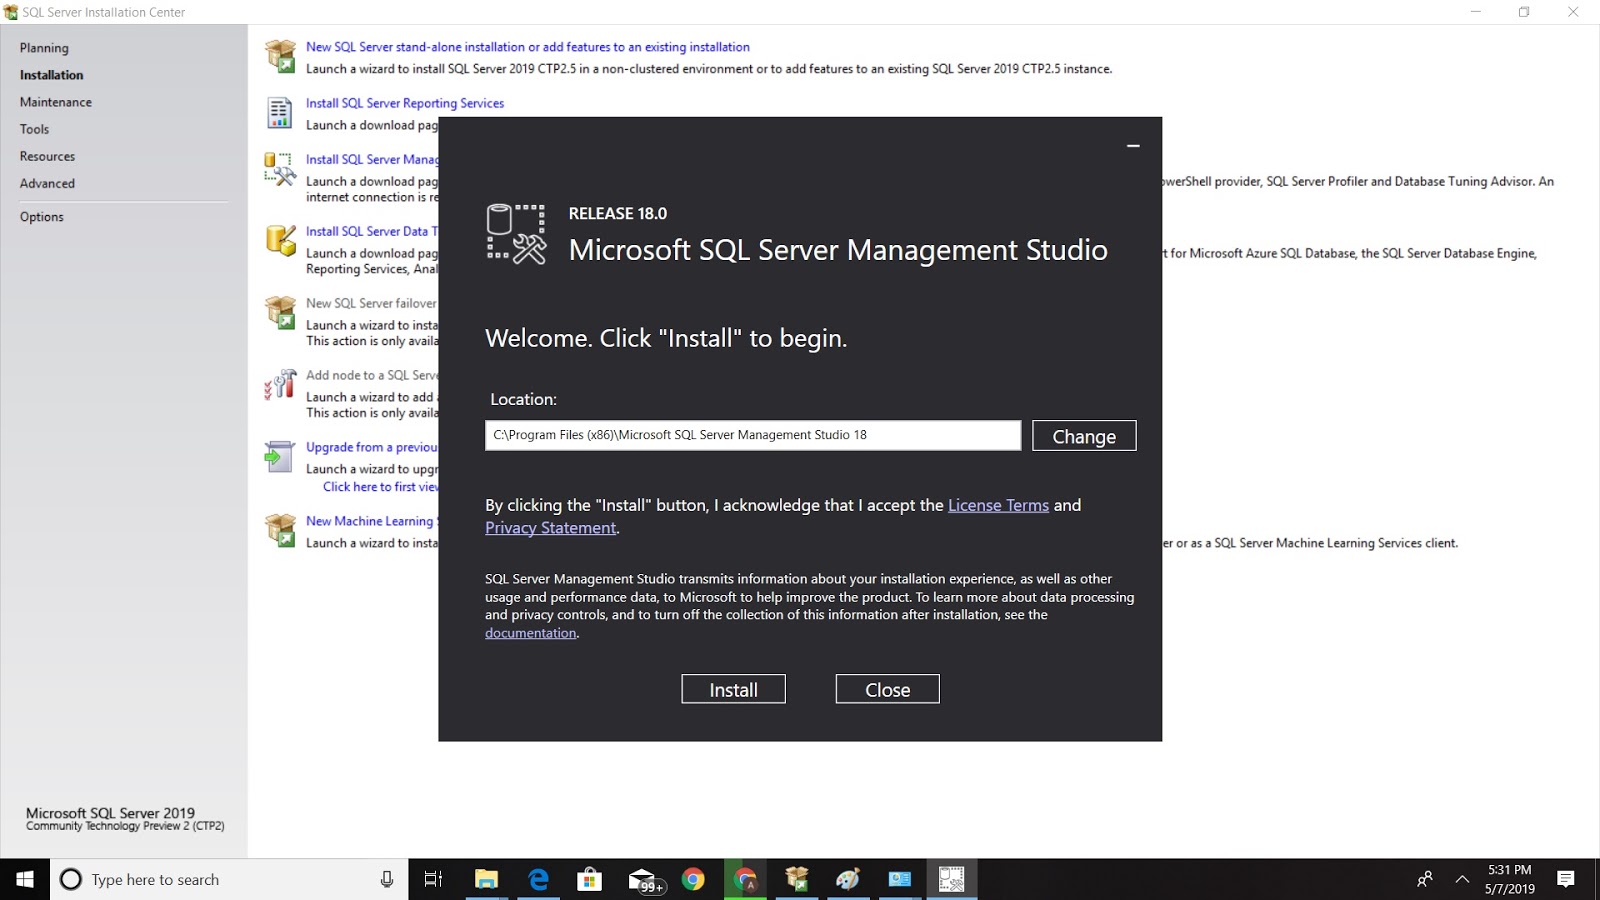This screenshot has height=900, width=1600.
Task: Open the Tools section
Action: coord(34,129)
